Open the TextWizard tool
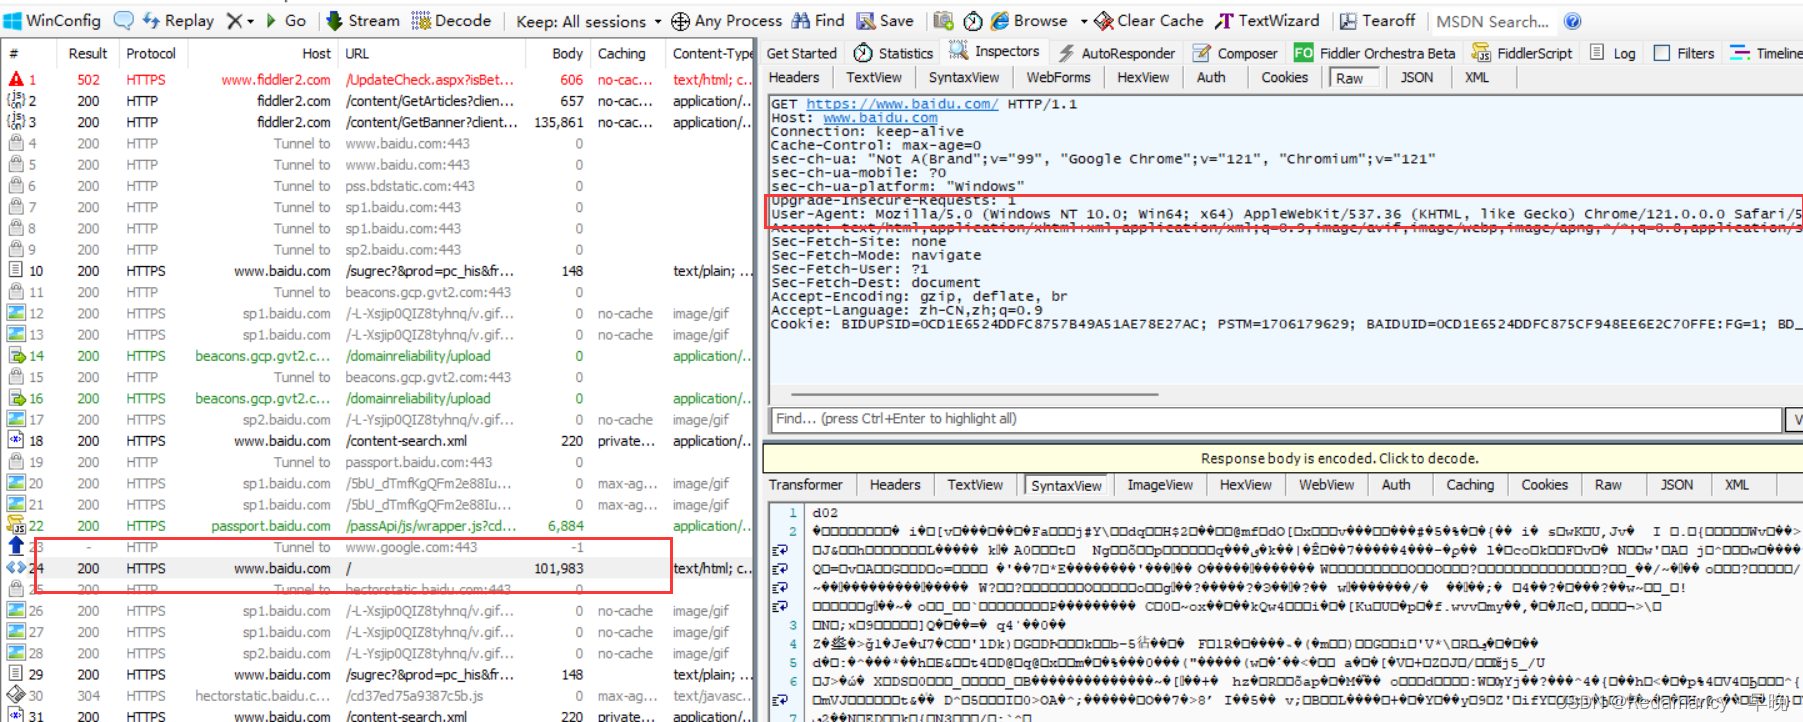This screenshot has width=1803, height=722. tap(1267, 20)
